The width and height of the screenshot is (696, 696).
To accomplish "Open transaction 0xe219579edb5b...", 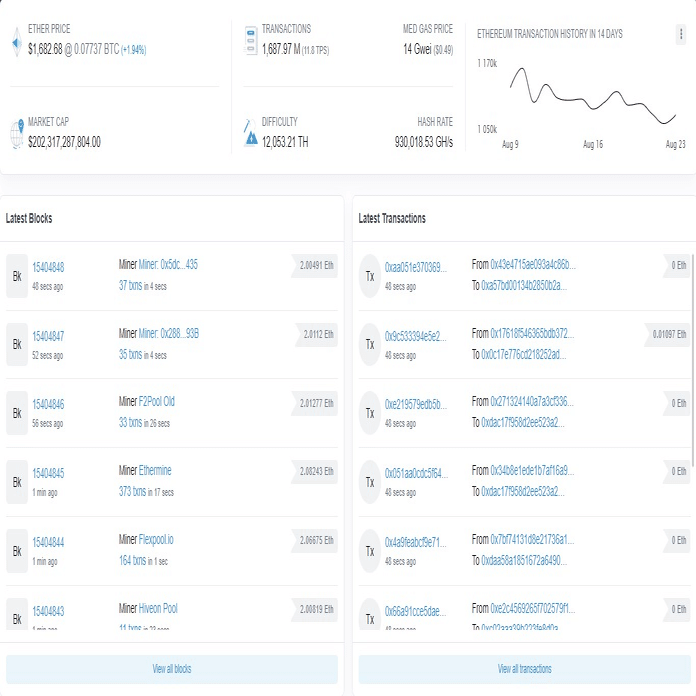I will 415,404.
